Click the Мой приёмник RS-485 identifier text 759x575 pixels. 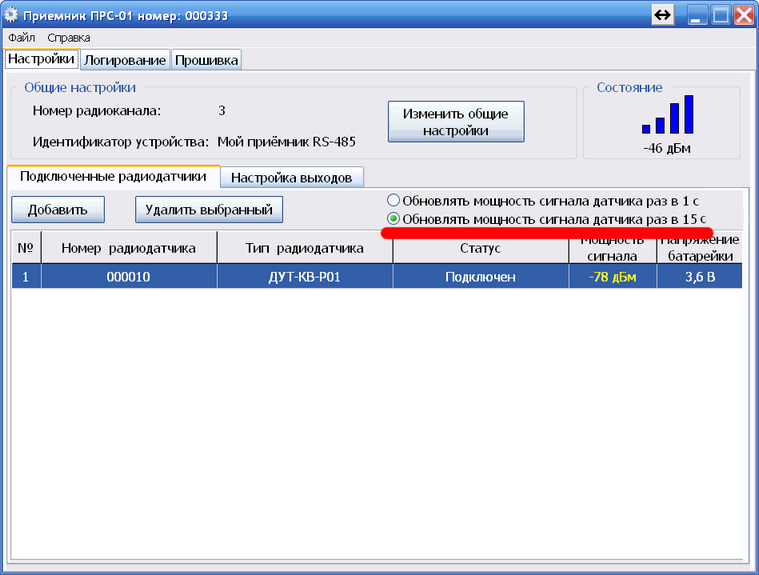tap(287, 142)
